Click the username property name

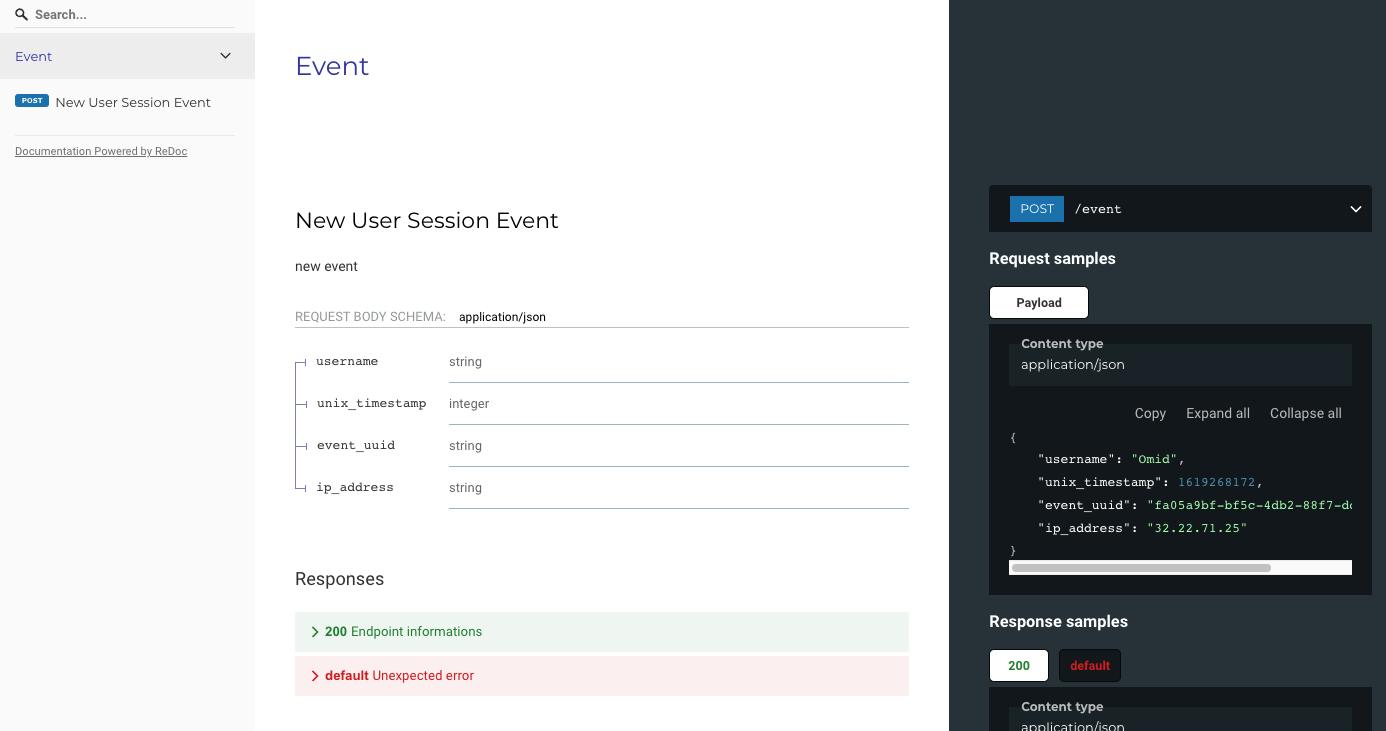[x=347, y=361]
